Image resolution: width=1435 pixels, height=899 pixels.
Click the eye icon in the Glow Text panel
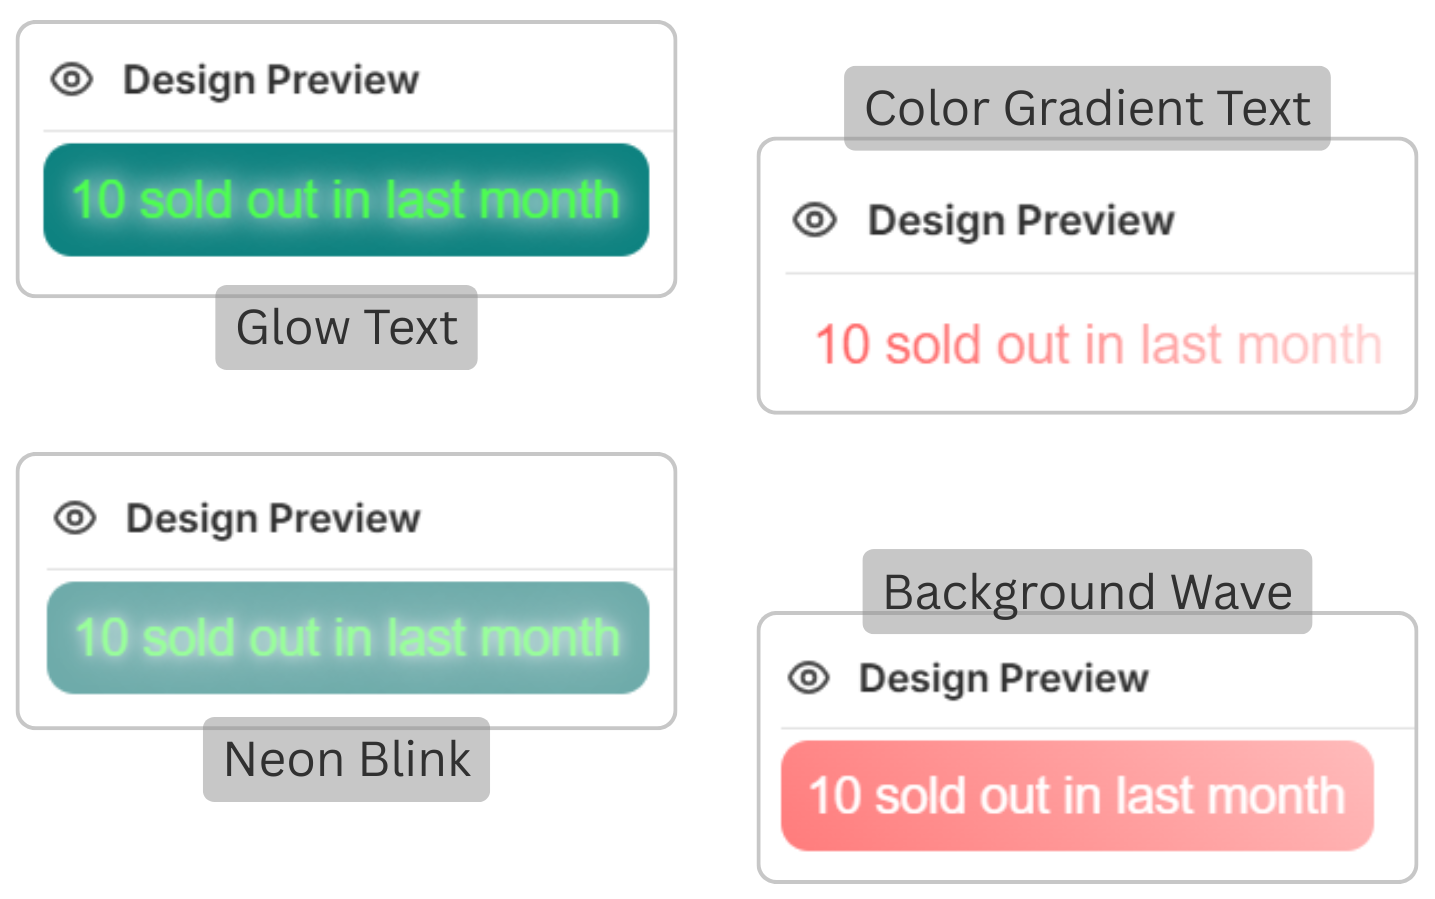(72, 79)
